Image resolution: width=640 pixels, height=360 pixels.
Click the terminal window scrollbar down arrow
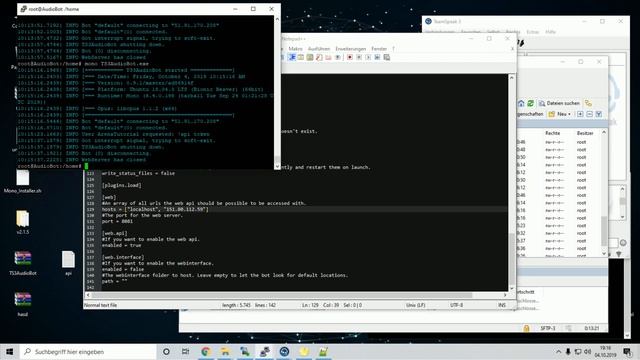click(278, 167)
